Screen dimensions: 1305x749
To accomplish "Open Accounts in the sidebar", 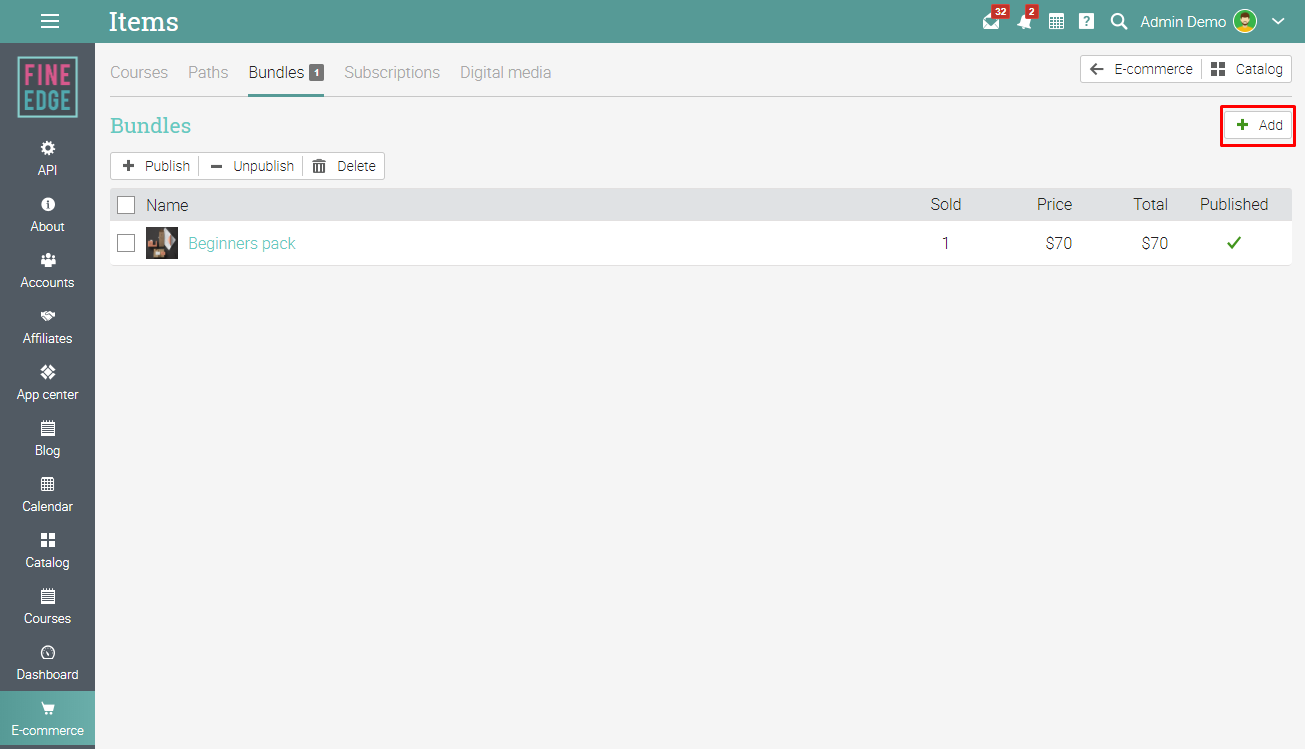I will [x=47, y=270].
